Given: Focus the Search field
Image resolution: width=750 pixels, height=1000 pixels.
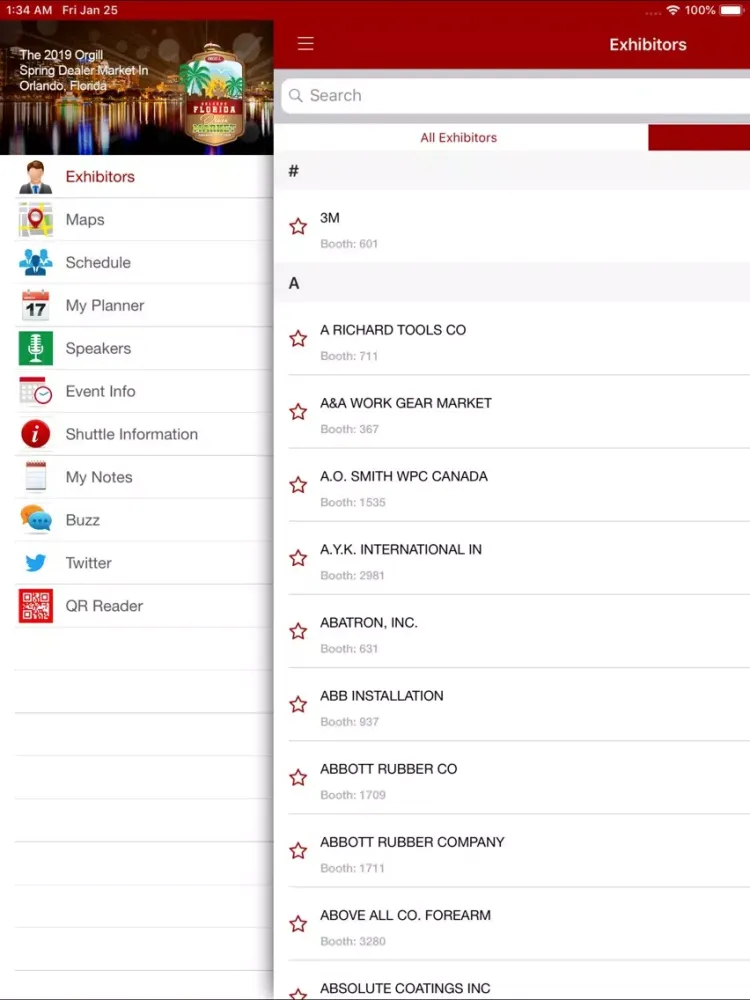Looking at the screenshot, I should pos(515,96).
